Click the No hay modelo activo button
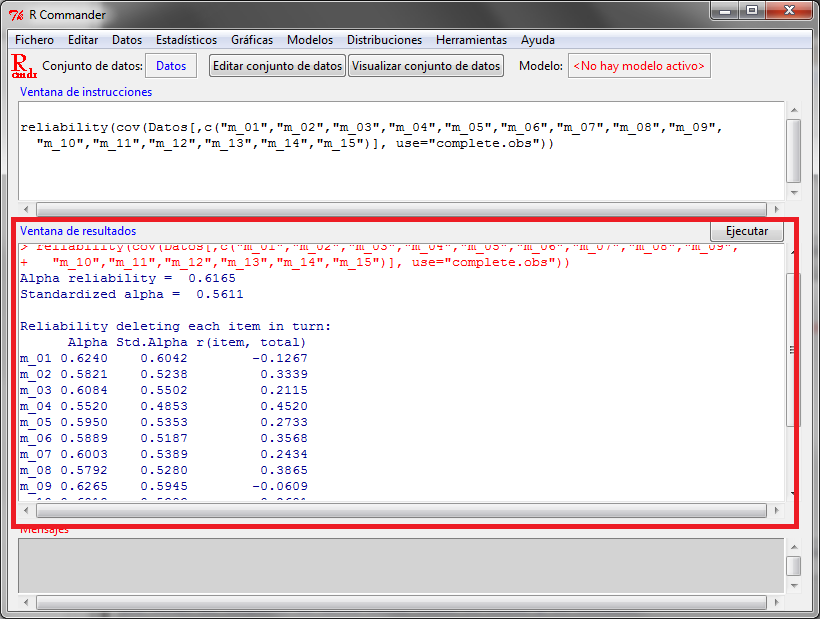Screen dimensions: 820x619 pyautogui.click(x=639, y=66)
